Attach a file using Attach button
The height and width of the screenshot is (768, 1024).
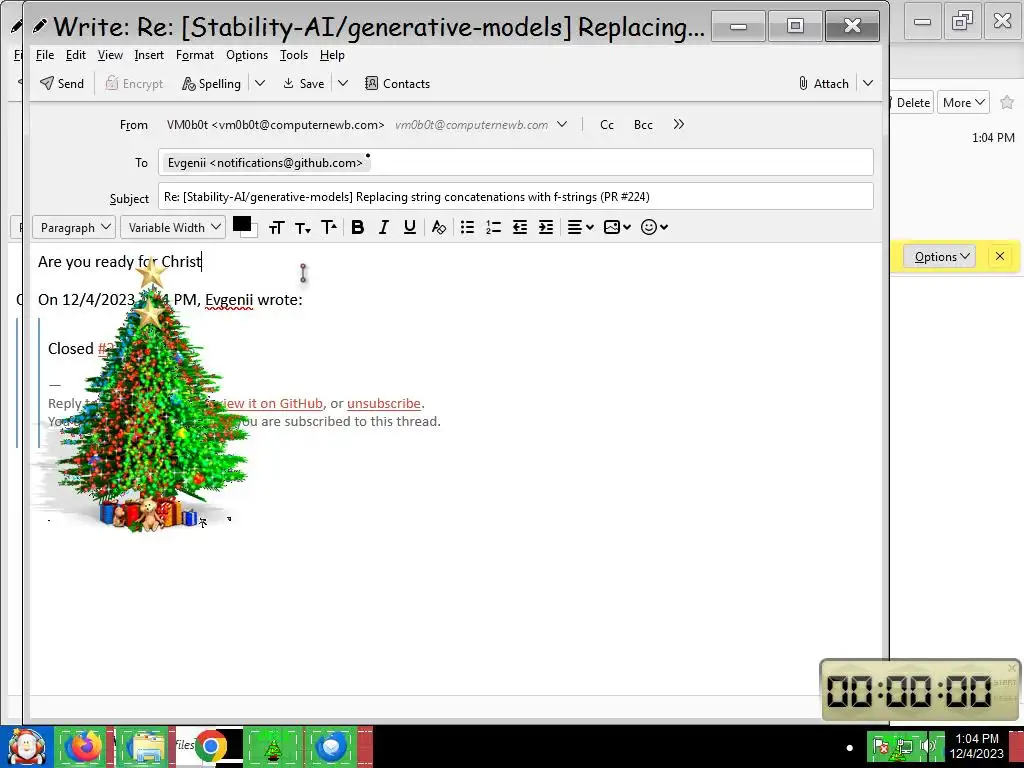pos(823,84)
